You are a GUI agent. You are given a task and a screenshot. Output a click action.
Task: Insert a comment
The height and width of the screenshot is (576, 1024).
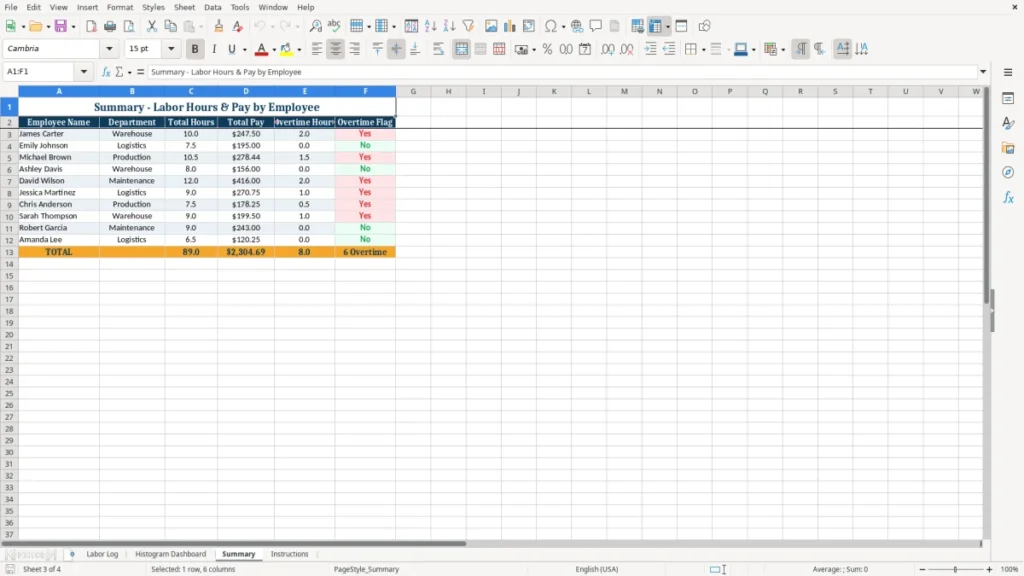click(596, 26)
